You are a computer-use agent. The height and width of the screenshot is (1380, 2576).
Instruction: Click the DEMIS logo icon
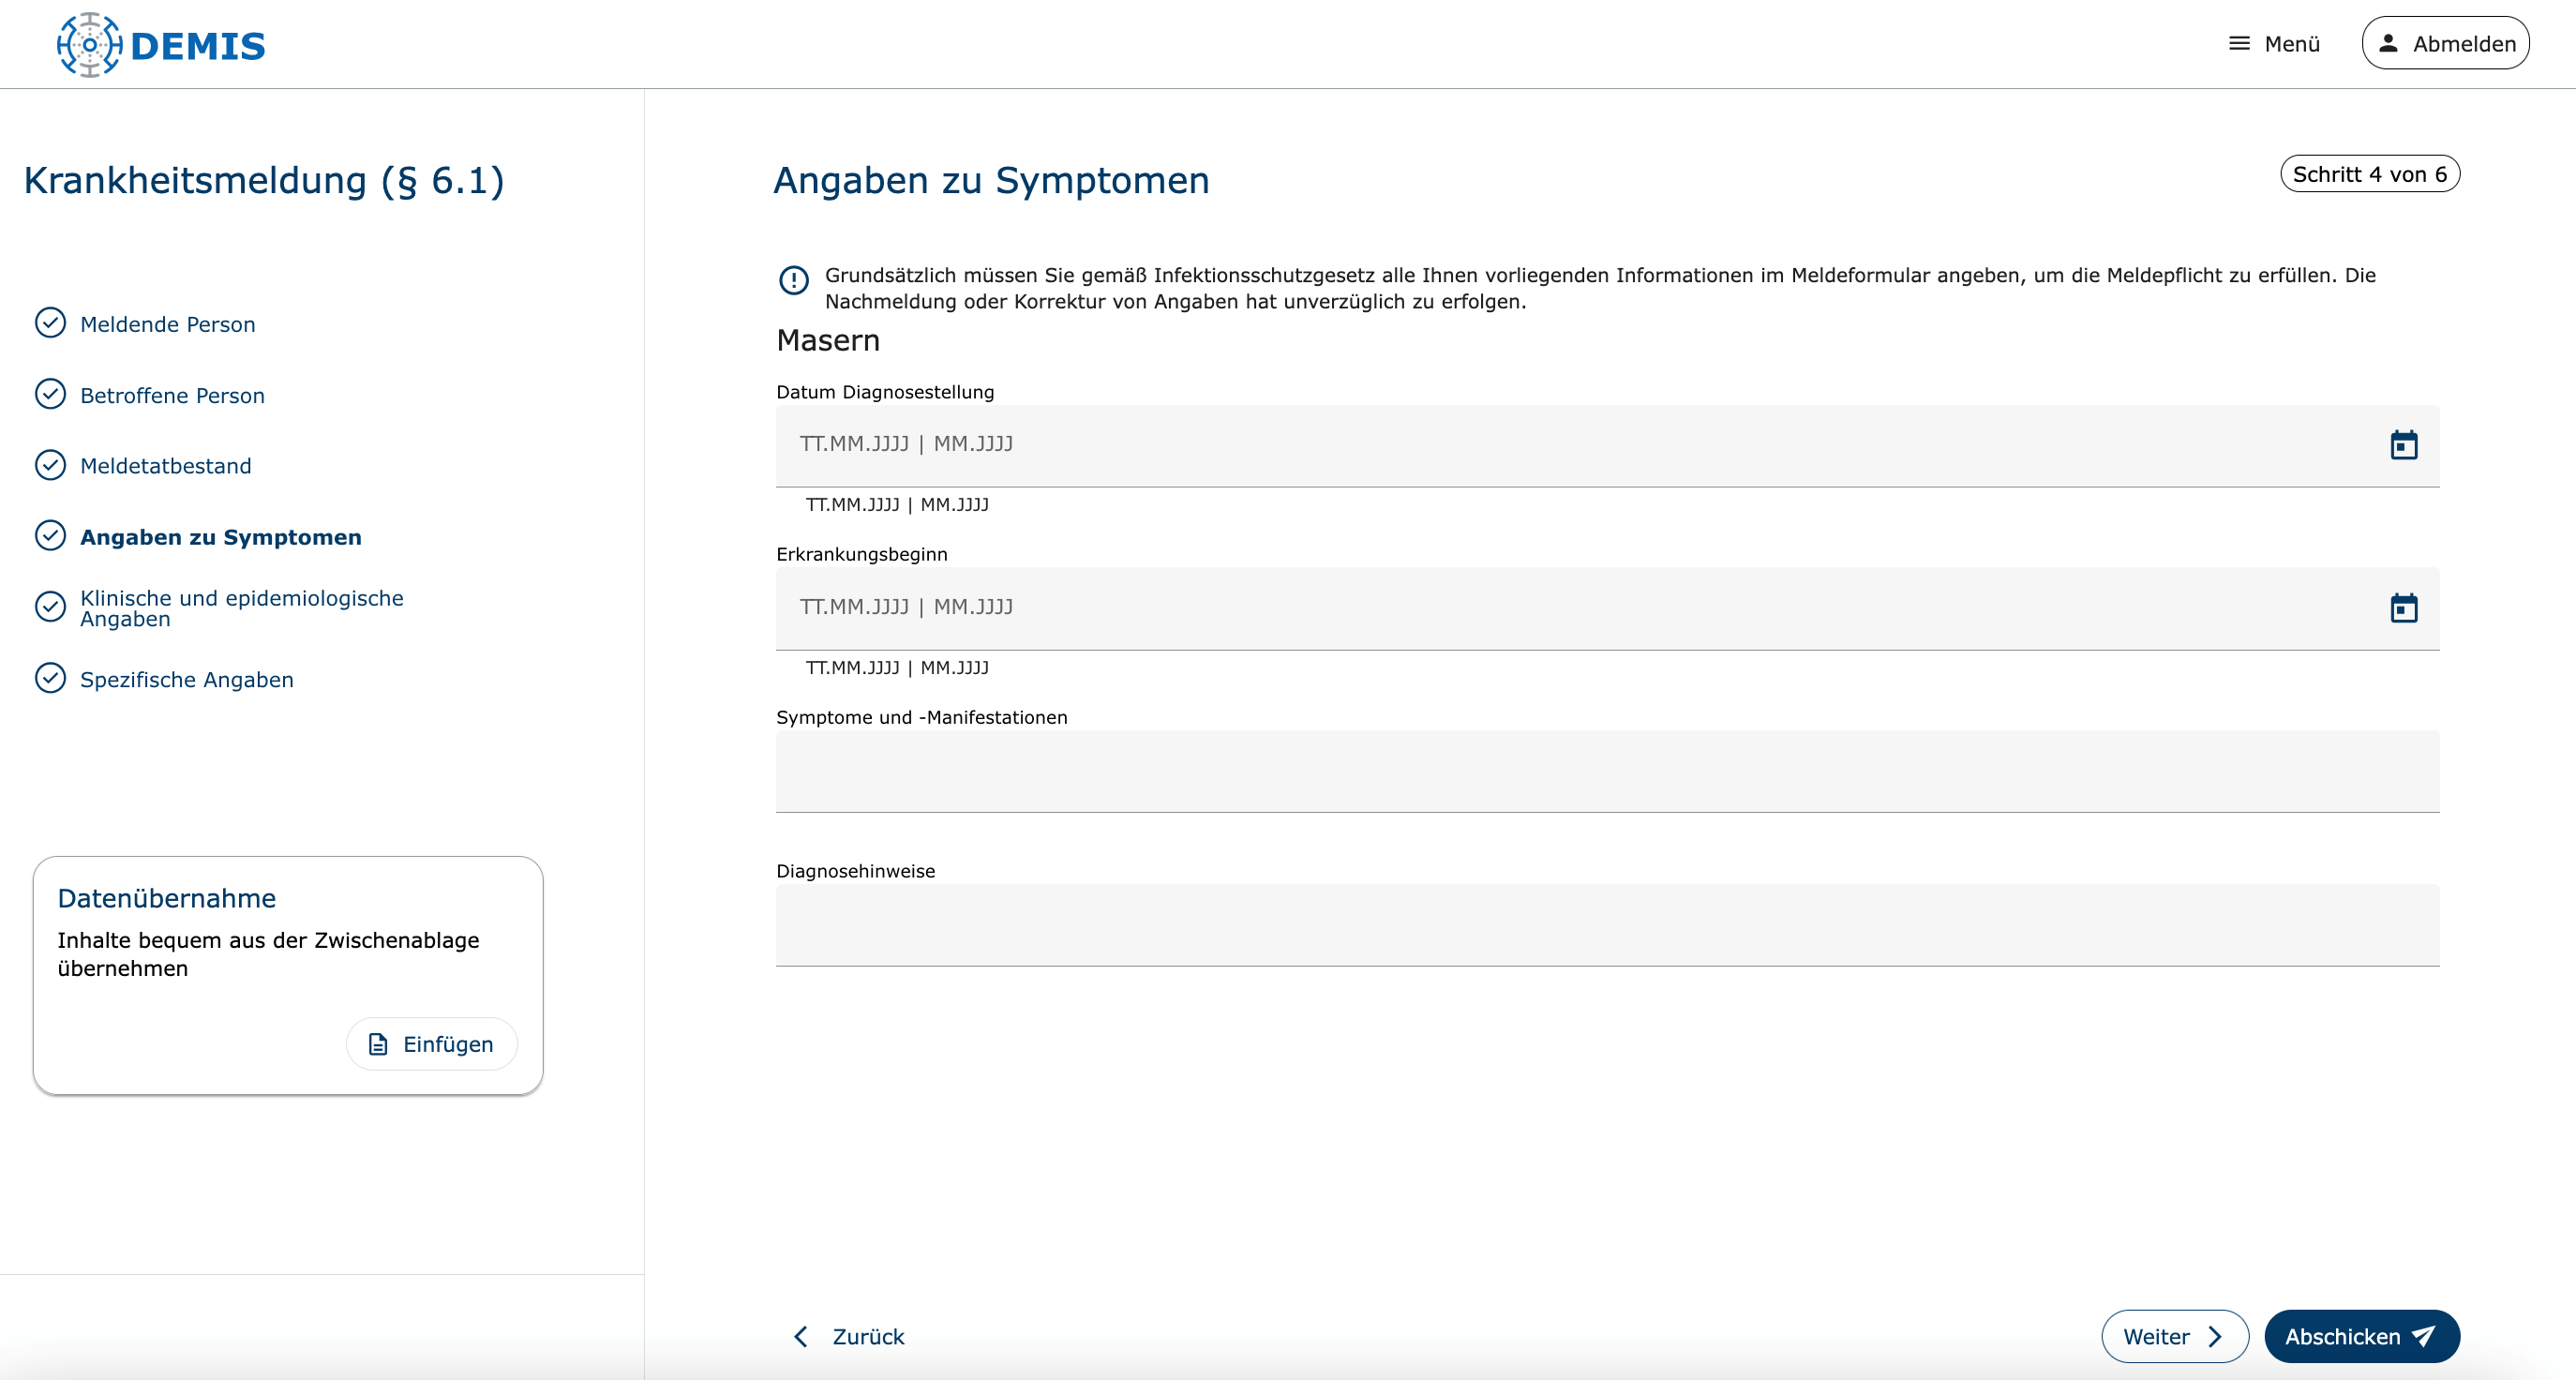[x=90, y=45]
